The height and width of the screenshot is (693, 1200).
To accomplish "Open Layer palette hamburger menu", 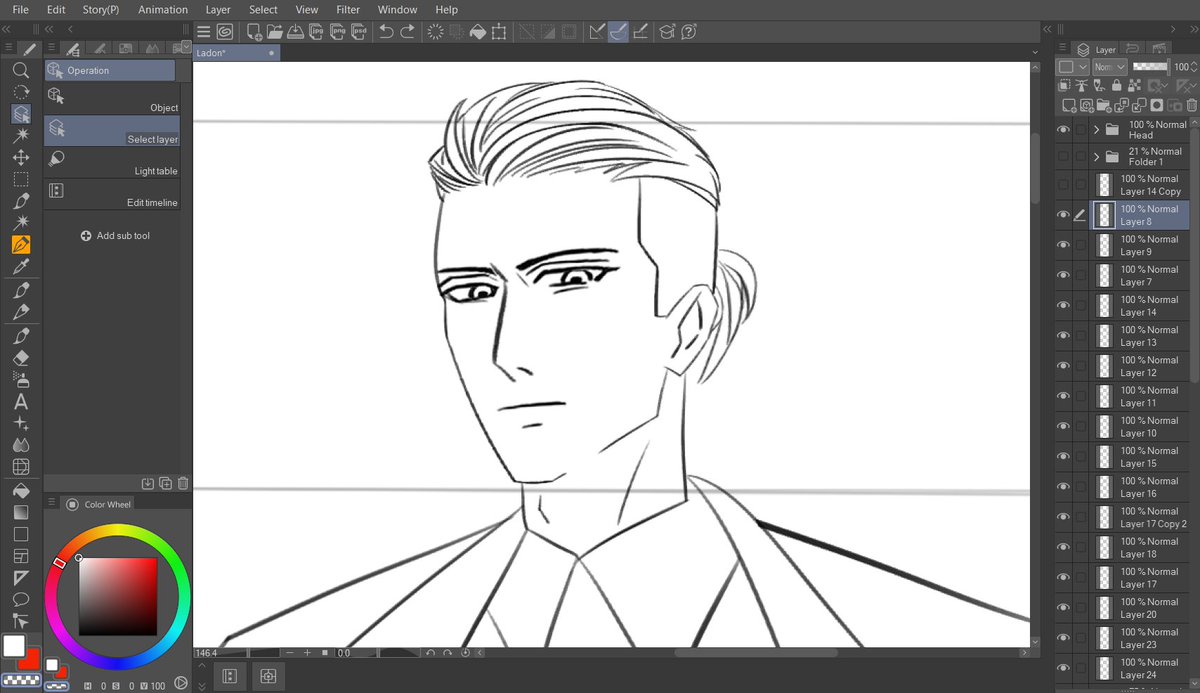I will (x=1062, y=49).
